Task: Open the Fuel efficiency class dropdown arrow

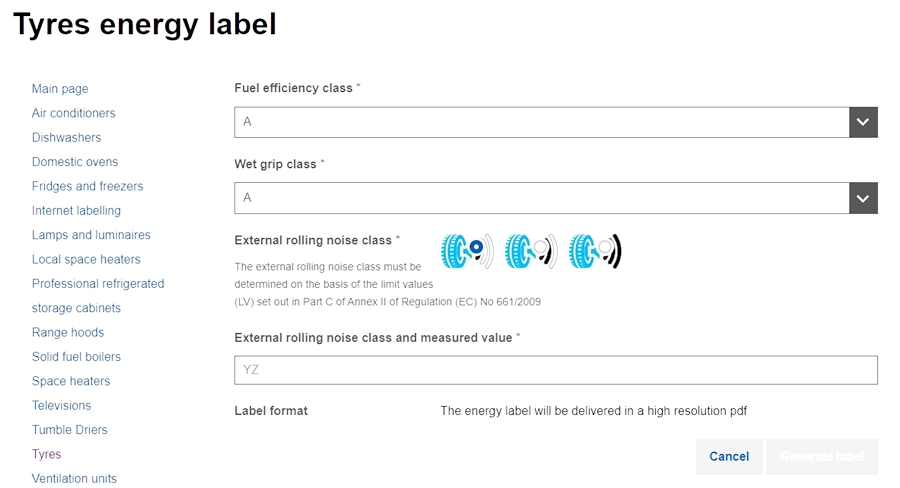Action: click(x=863, y=122)
